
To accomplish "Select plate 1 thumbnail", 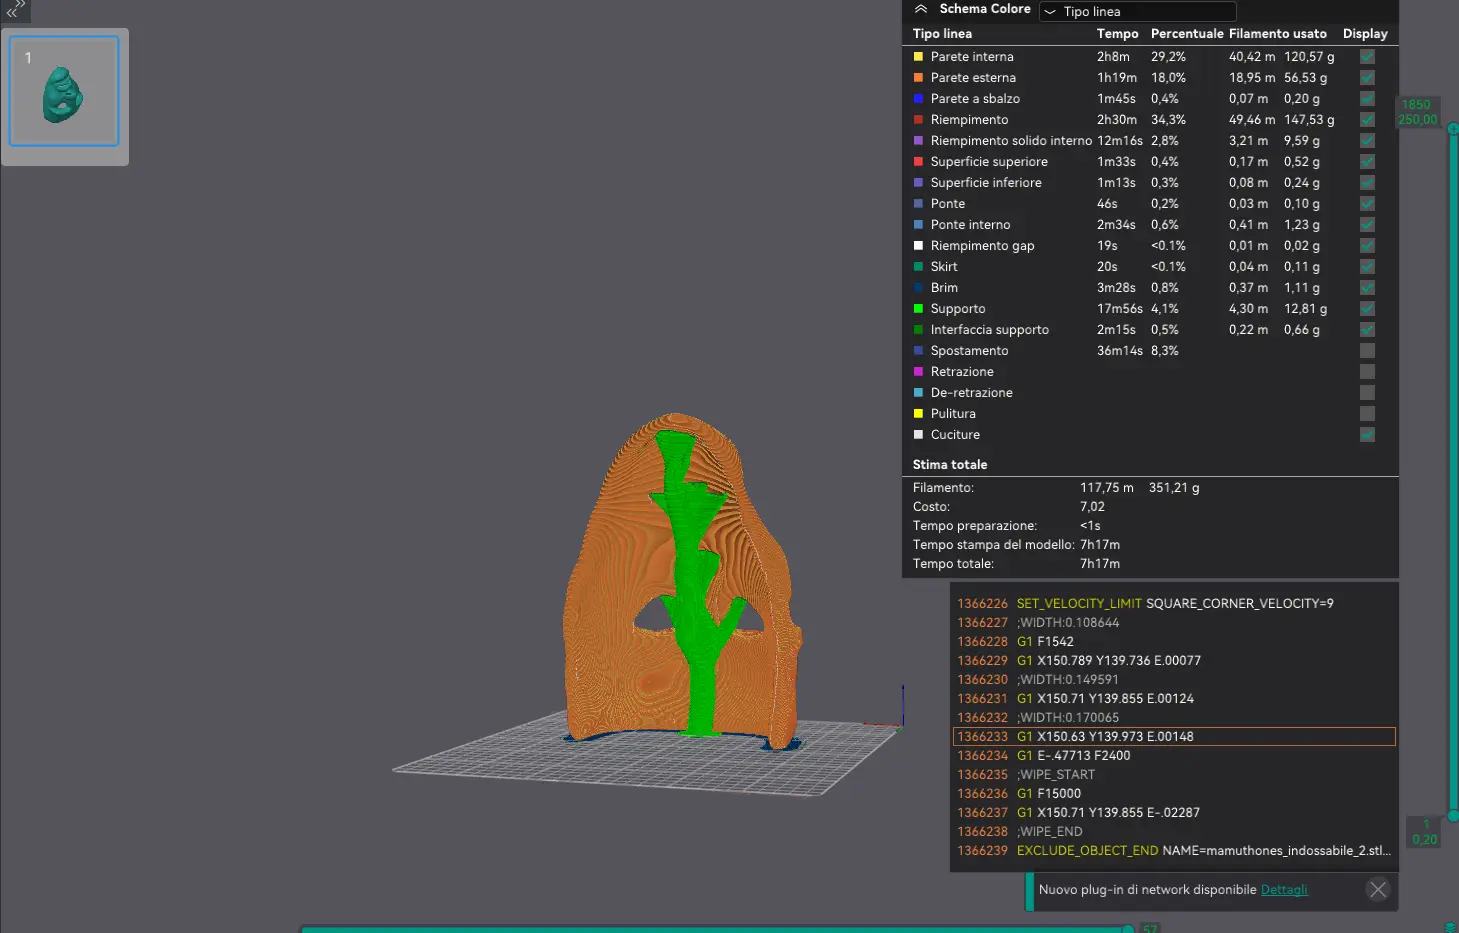I will pos(64,91).
